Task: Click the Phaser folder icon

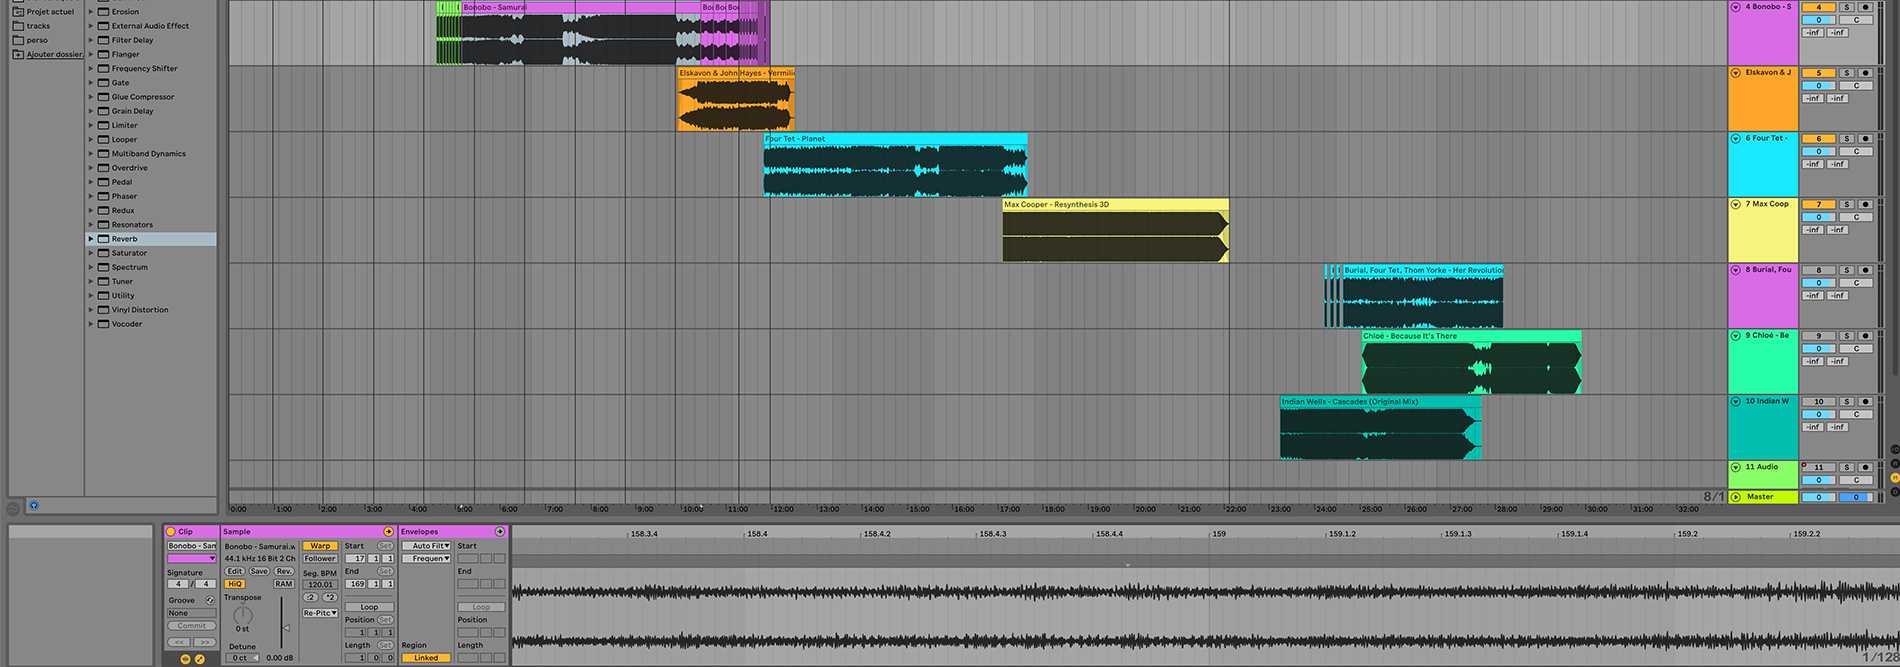Action: (103, 196)
